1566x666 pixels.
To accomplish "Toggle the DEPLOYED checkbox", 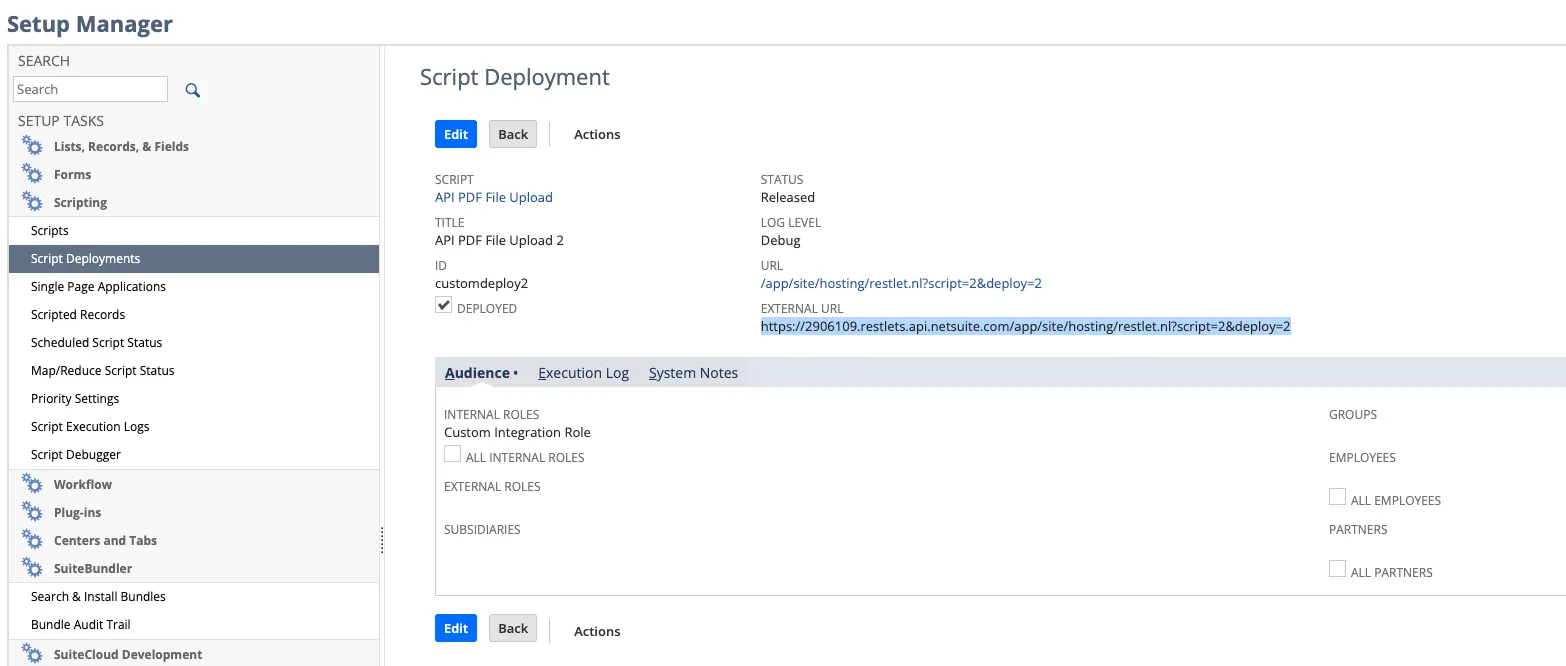I will (444, 306).
